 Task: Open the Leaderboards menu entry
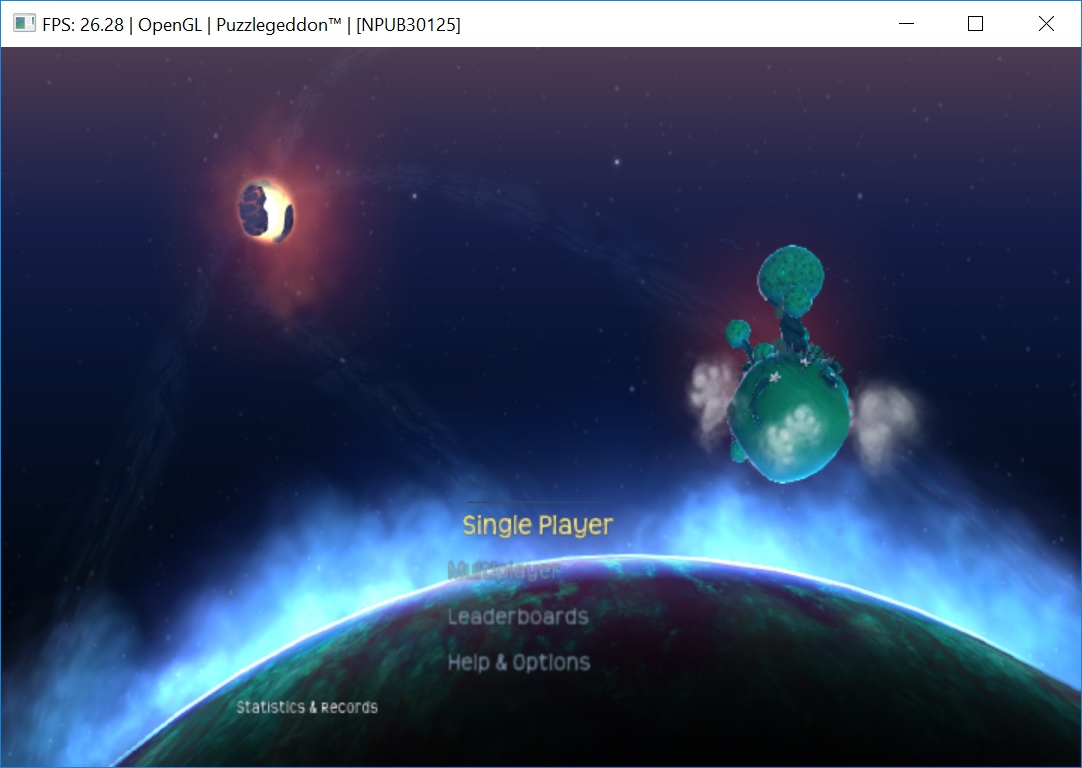pos(517,617)
